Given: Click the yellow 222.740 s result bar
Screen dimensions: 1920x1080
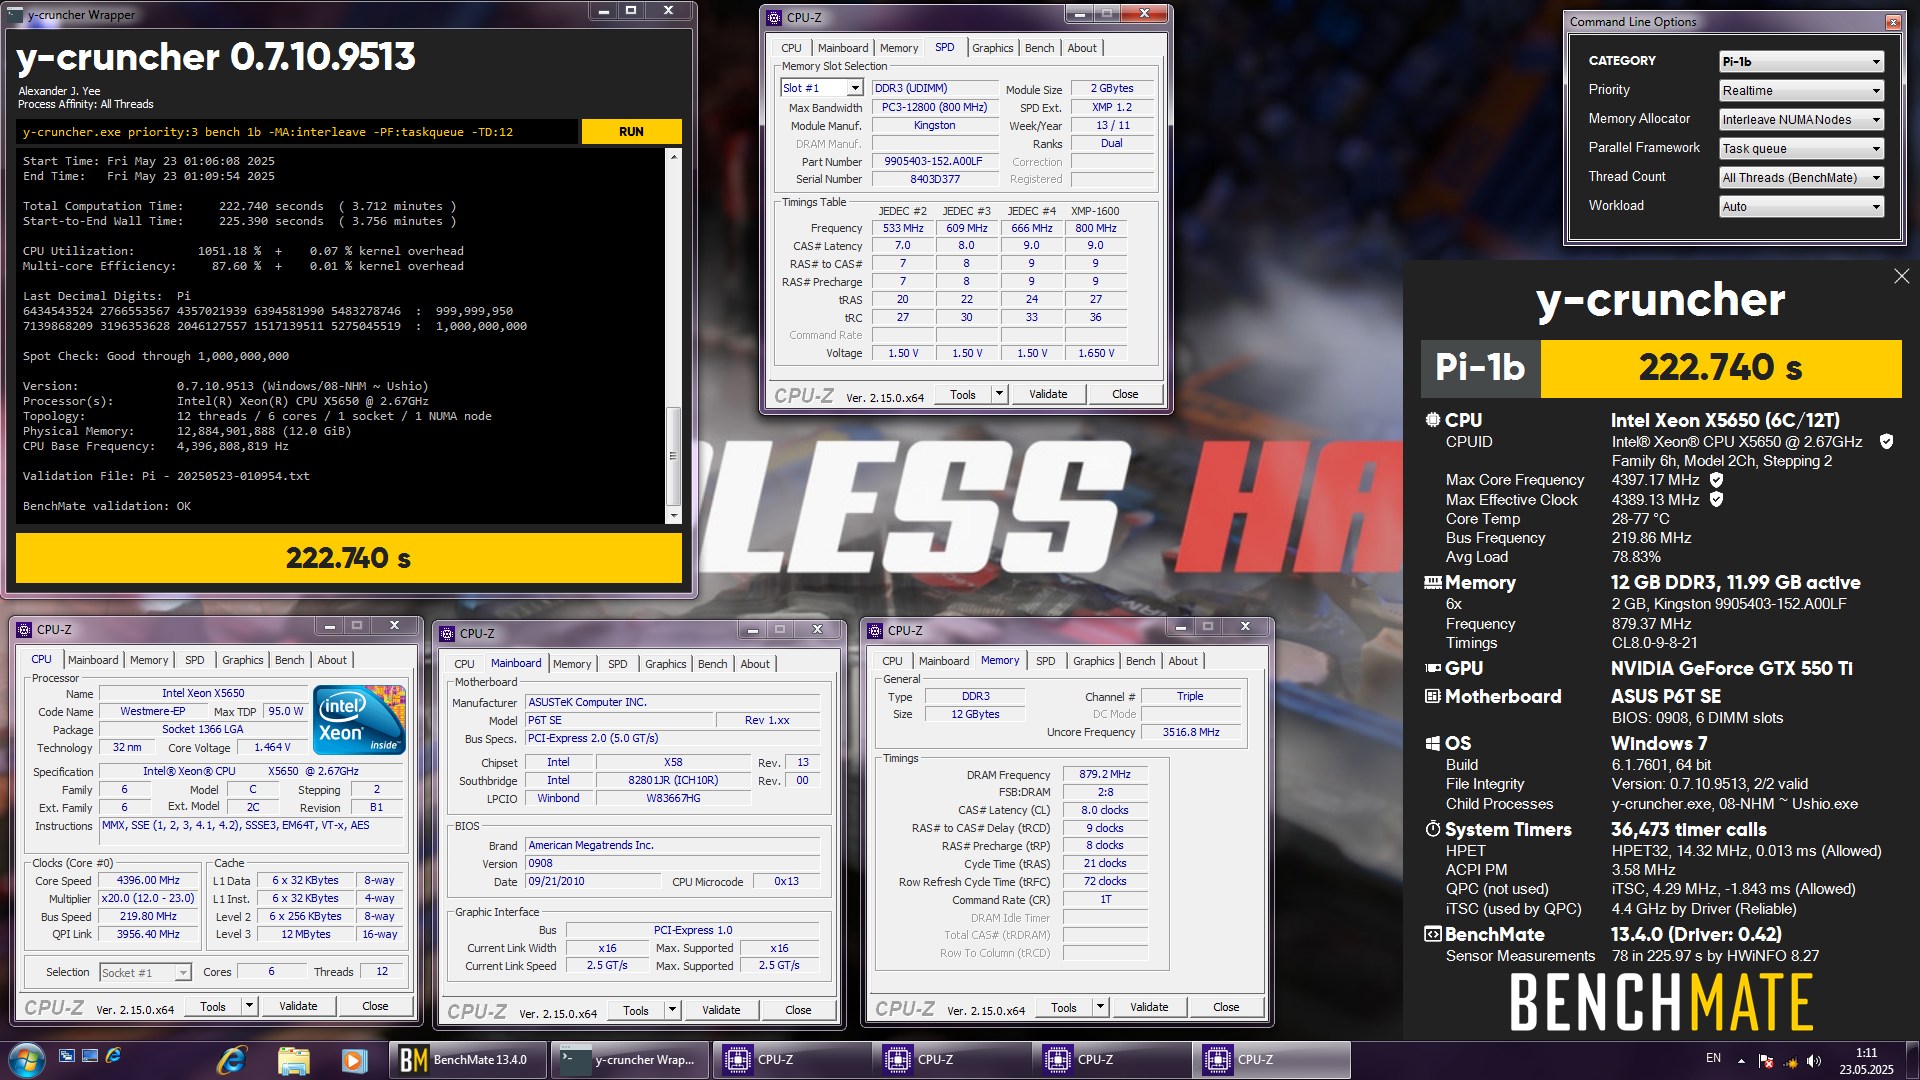Looking at the screenshot, I should coord(349,558).
